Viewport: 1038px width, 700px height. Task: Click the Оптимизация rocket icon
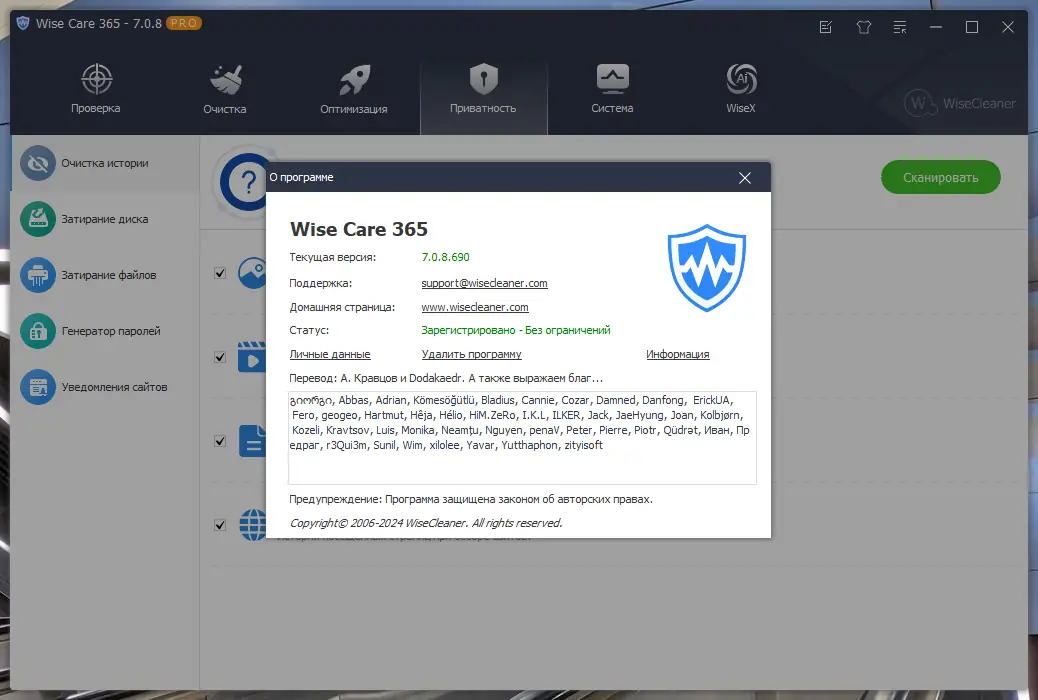click(355, 79)
